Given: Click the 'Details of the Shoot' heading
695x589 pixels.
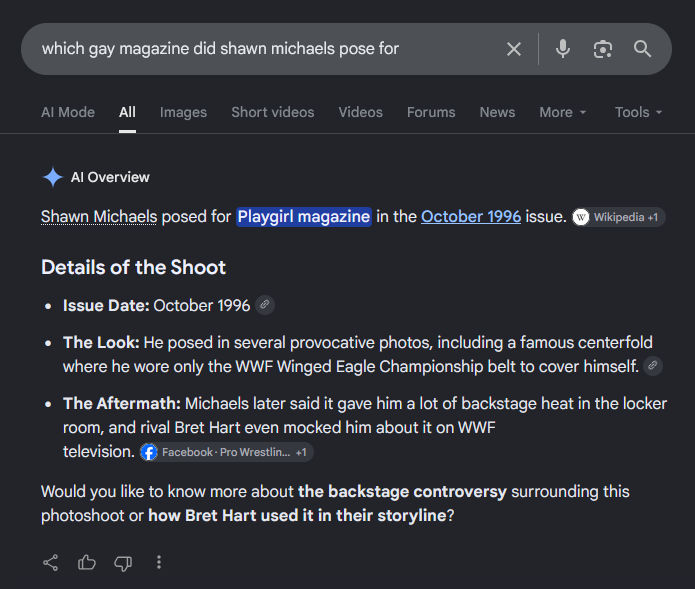Looking at the screenshot, I should click(x=133, y=267).
